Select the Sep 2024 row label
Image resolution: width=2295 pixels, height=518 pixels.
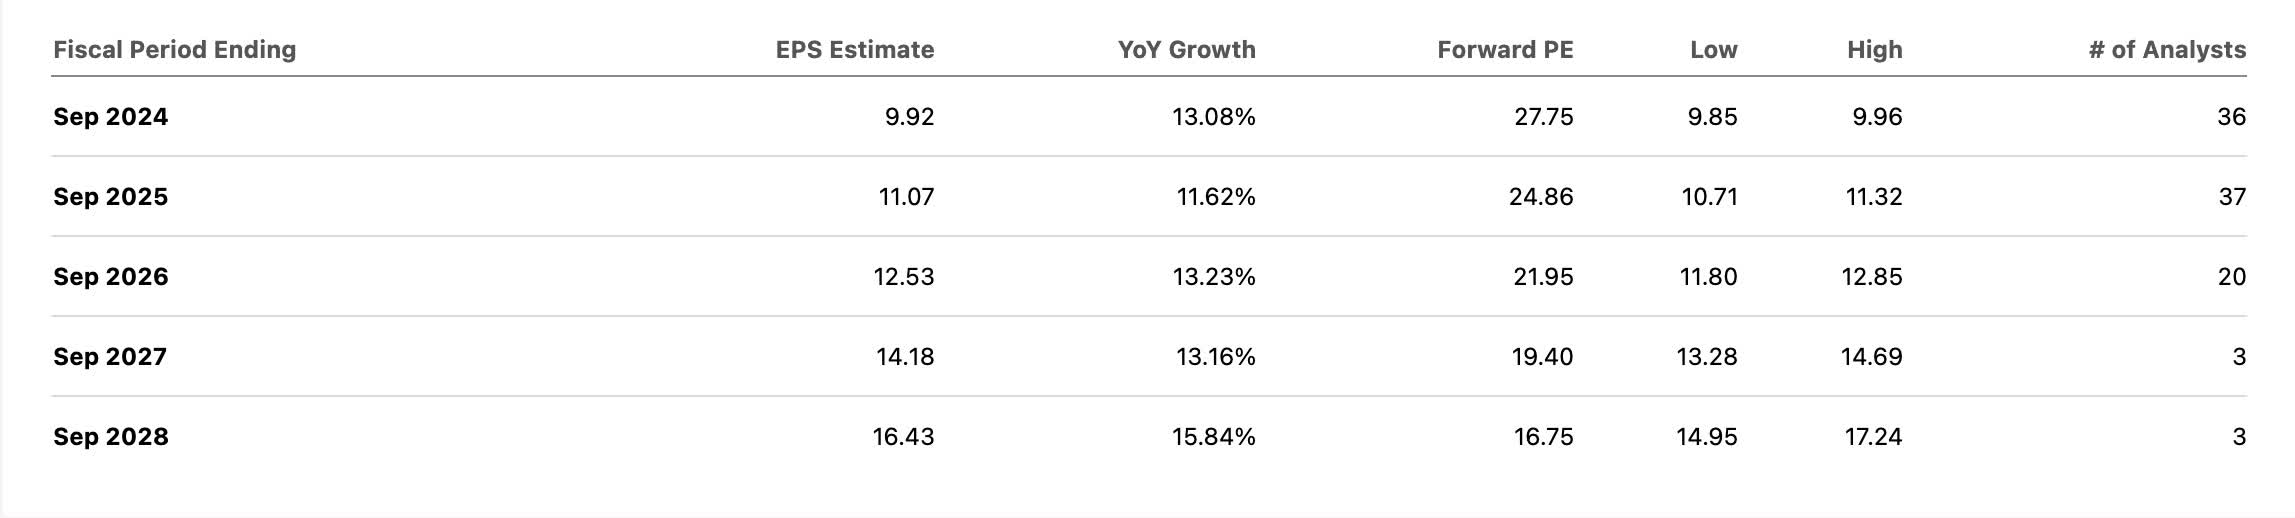coord(111,117)
